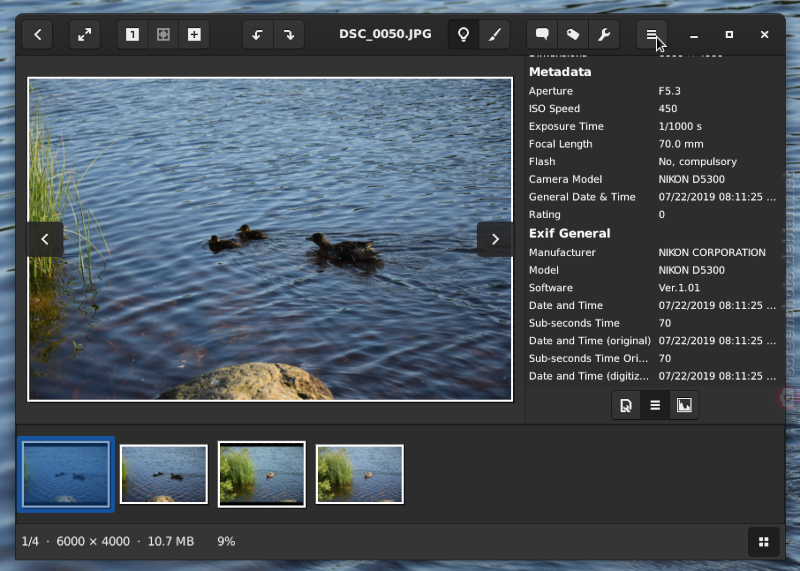Open the tags tool

tap(573, 35)
